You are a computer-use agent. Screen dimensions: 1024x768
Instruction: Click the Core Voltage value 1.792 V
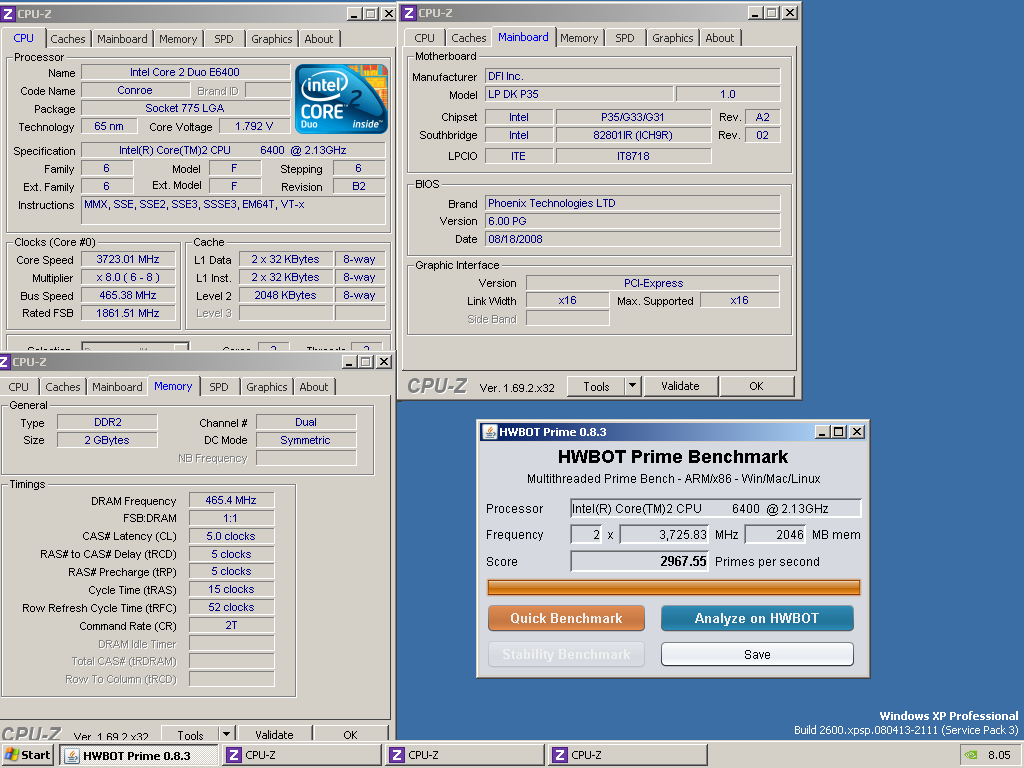point(255,126)
